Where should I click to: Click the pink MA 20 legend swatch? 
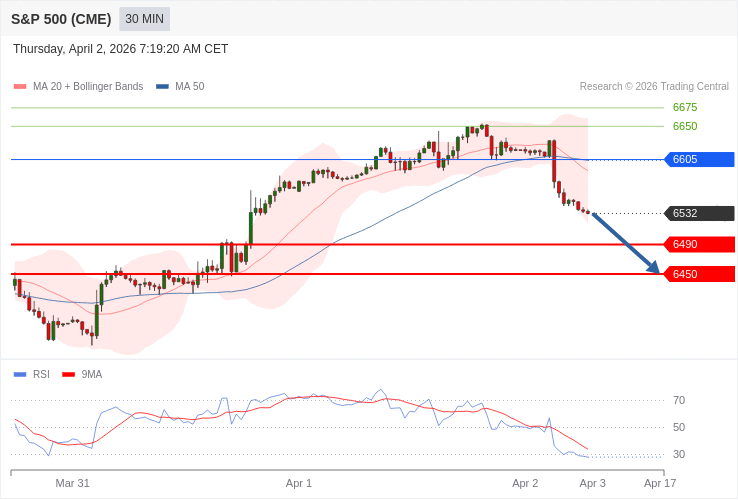(20, 87)
